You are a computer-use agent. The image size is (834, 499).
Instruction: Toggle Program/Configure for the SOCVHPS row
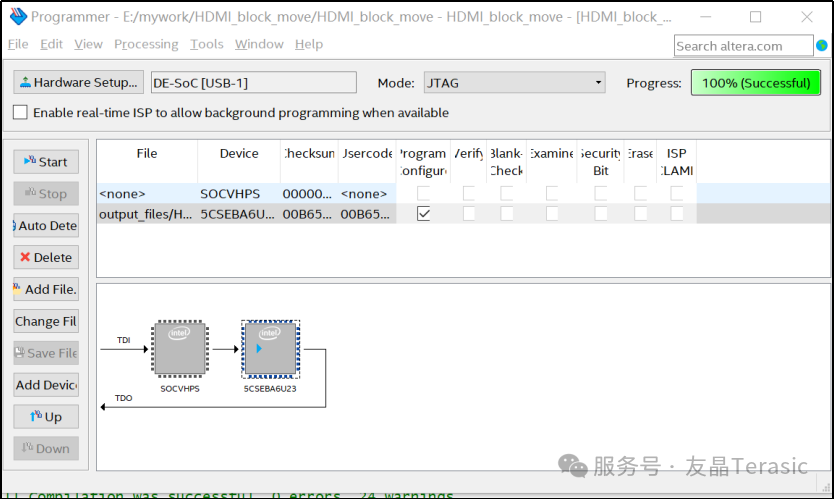tap(423, 193)
